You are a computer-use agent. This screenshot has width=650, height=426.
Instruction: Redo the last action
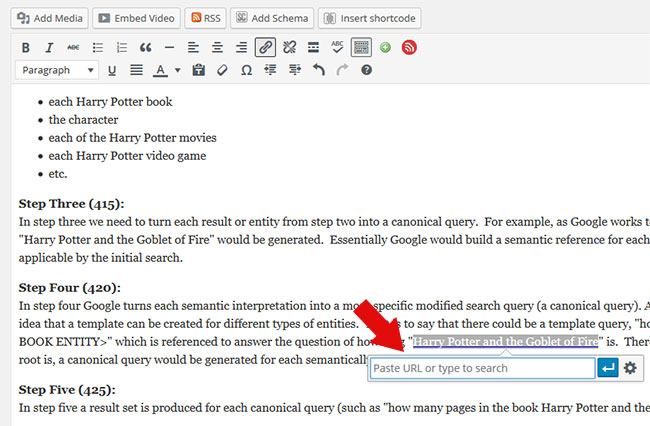pos(342,70)
